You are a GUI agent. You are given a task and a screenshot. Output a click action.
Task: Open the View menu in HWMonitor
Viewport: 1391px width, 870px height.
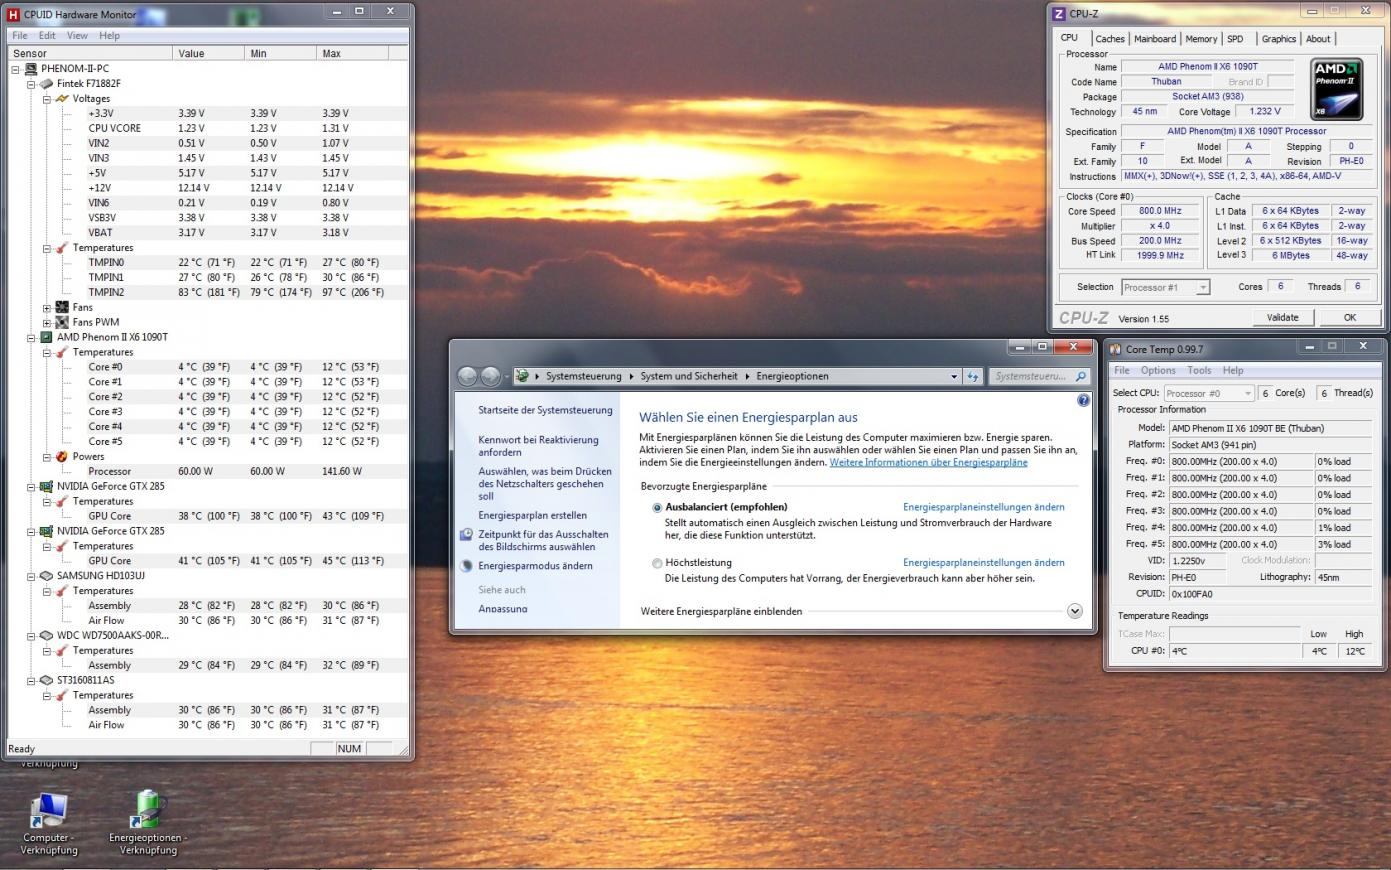pyautogui.click(x=77, y=35)
